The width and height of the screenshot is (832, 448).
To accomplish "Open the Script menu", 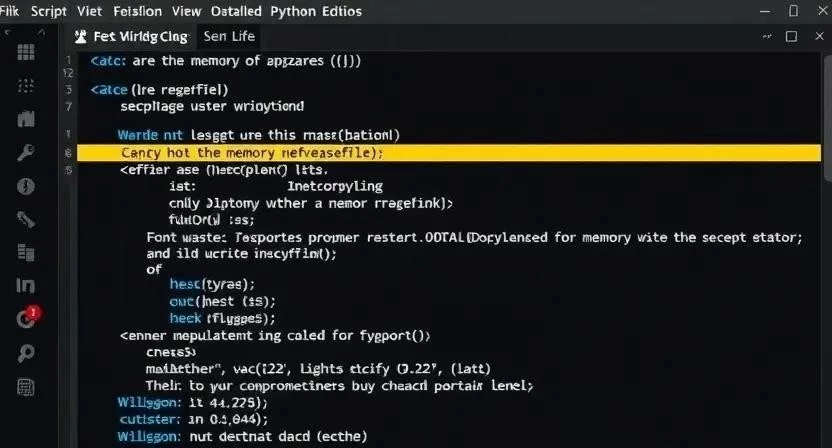I will click(50, 11).
